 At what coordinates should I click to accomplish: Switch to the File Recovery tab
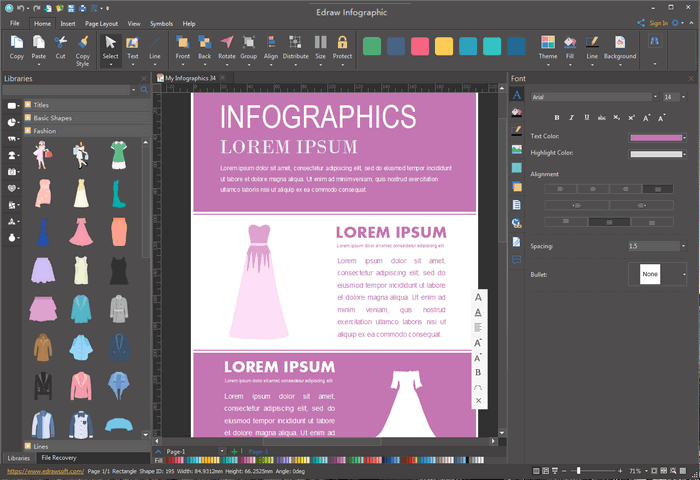[59, 458]
